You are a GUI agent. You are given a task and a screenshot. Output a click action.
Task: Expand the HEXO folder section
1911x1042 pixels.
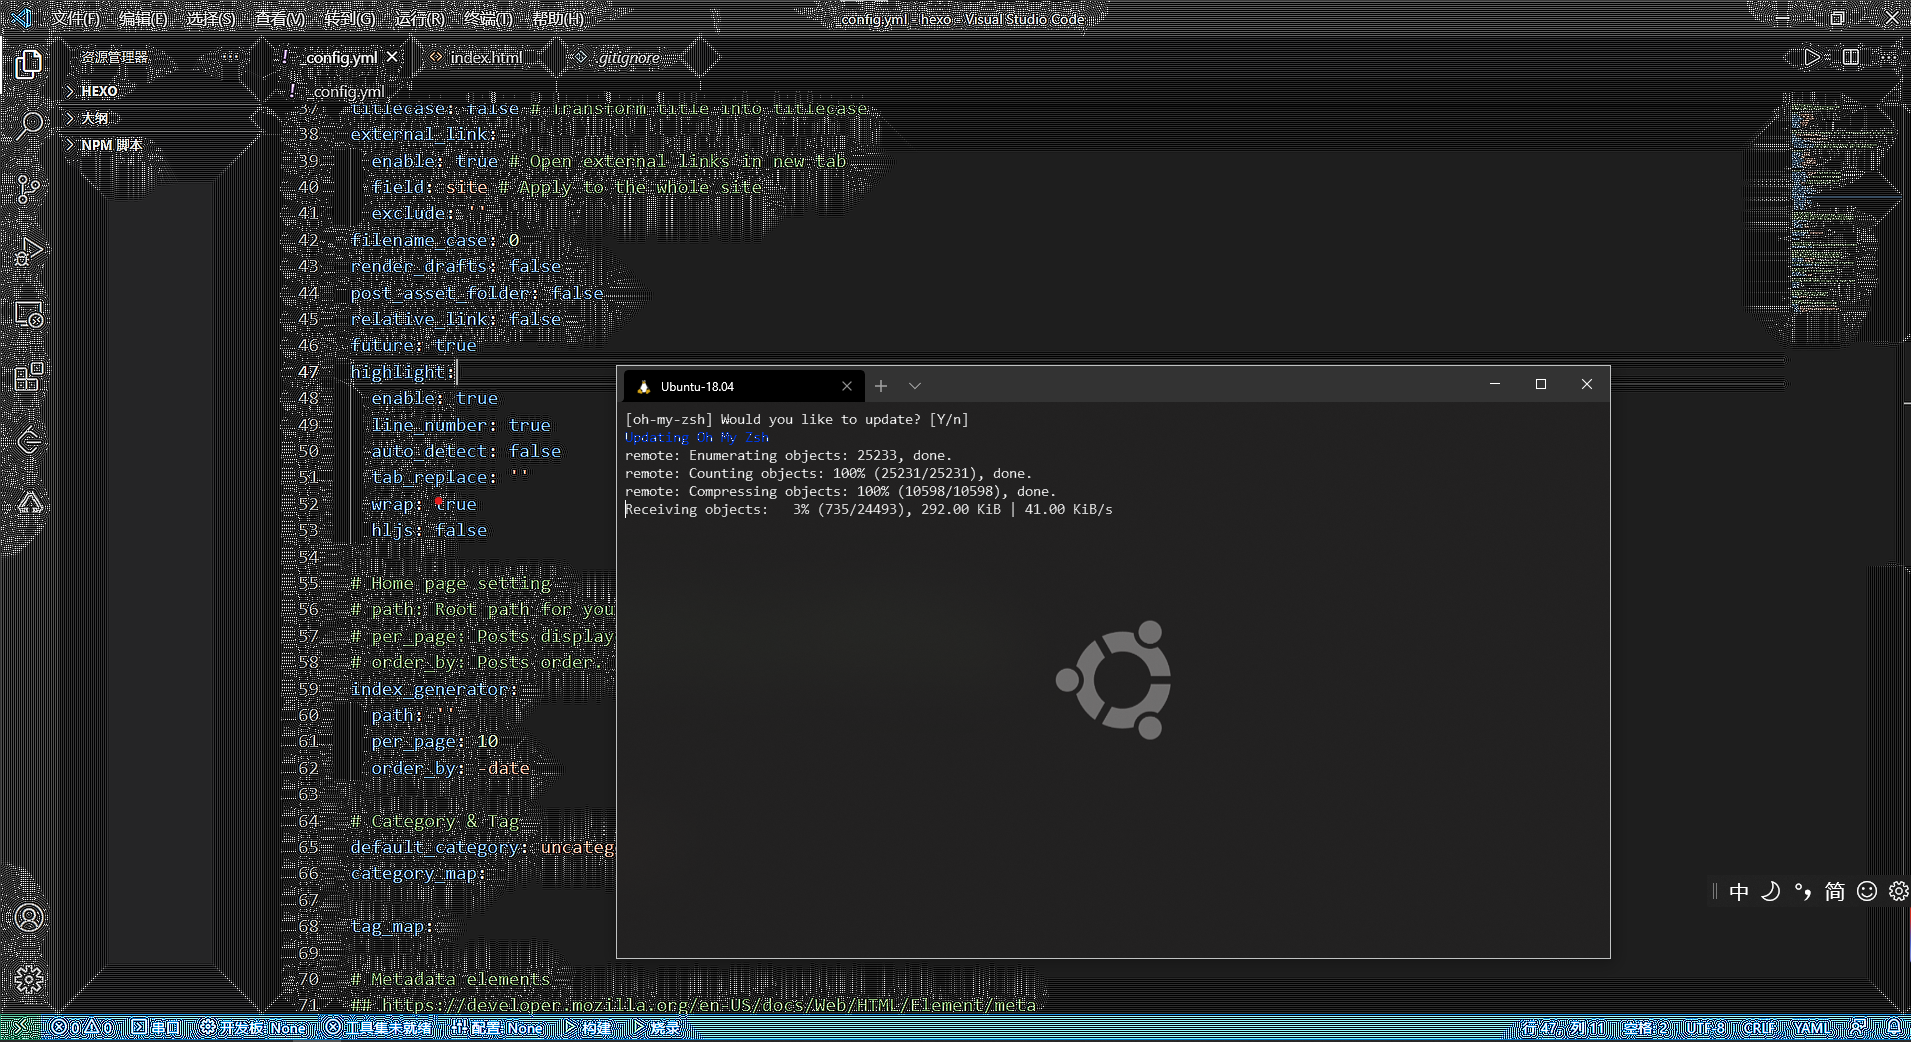pos(99,91)
